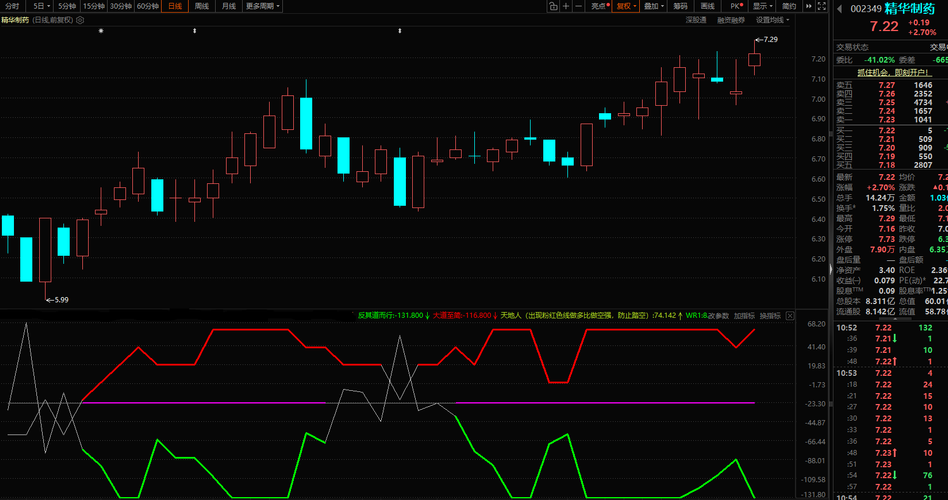Click the 卖一 order row at 7.23

[x=891, y=120]
